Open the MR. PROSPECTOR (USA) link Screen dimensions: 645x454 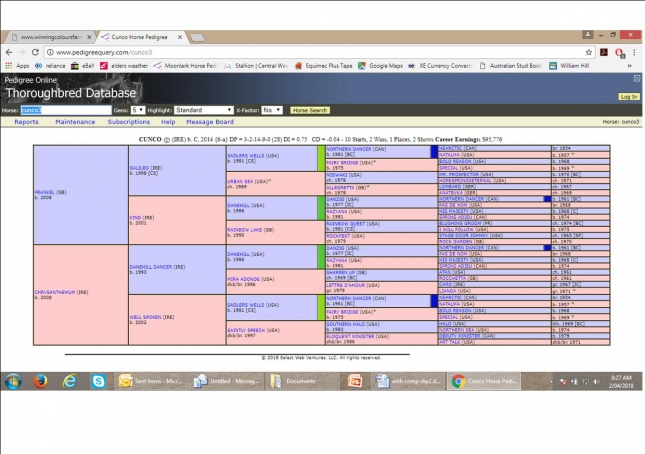[466, 174]
